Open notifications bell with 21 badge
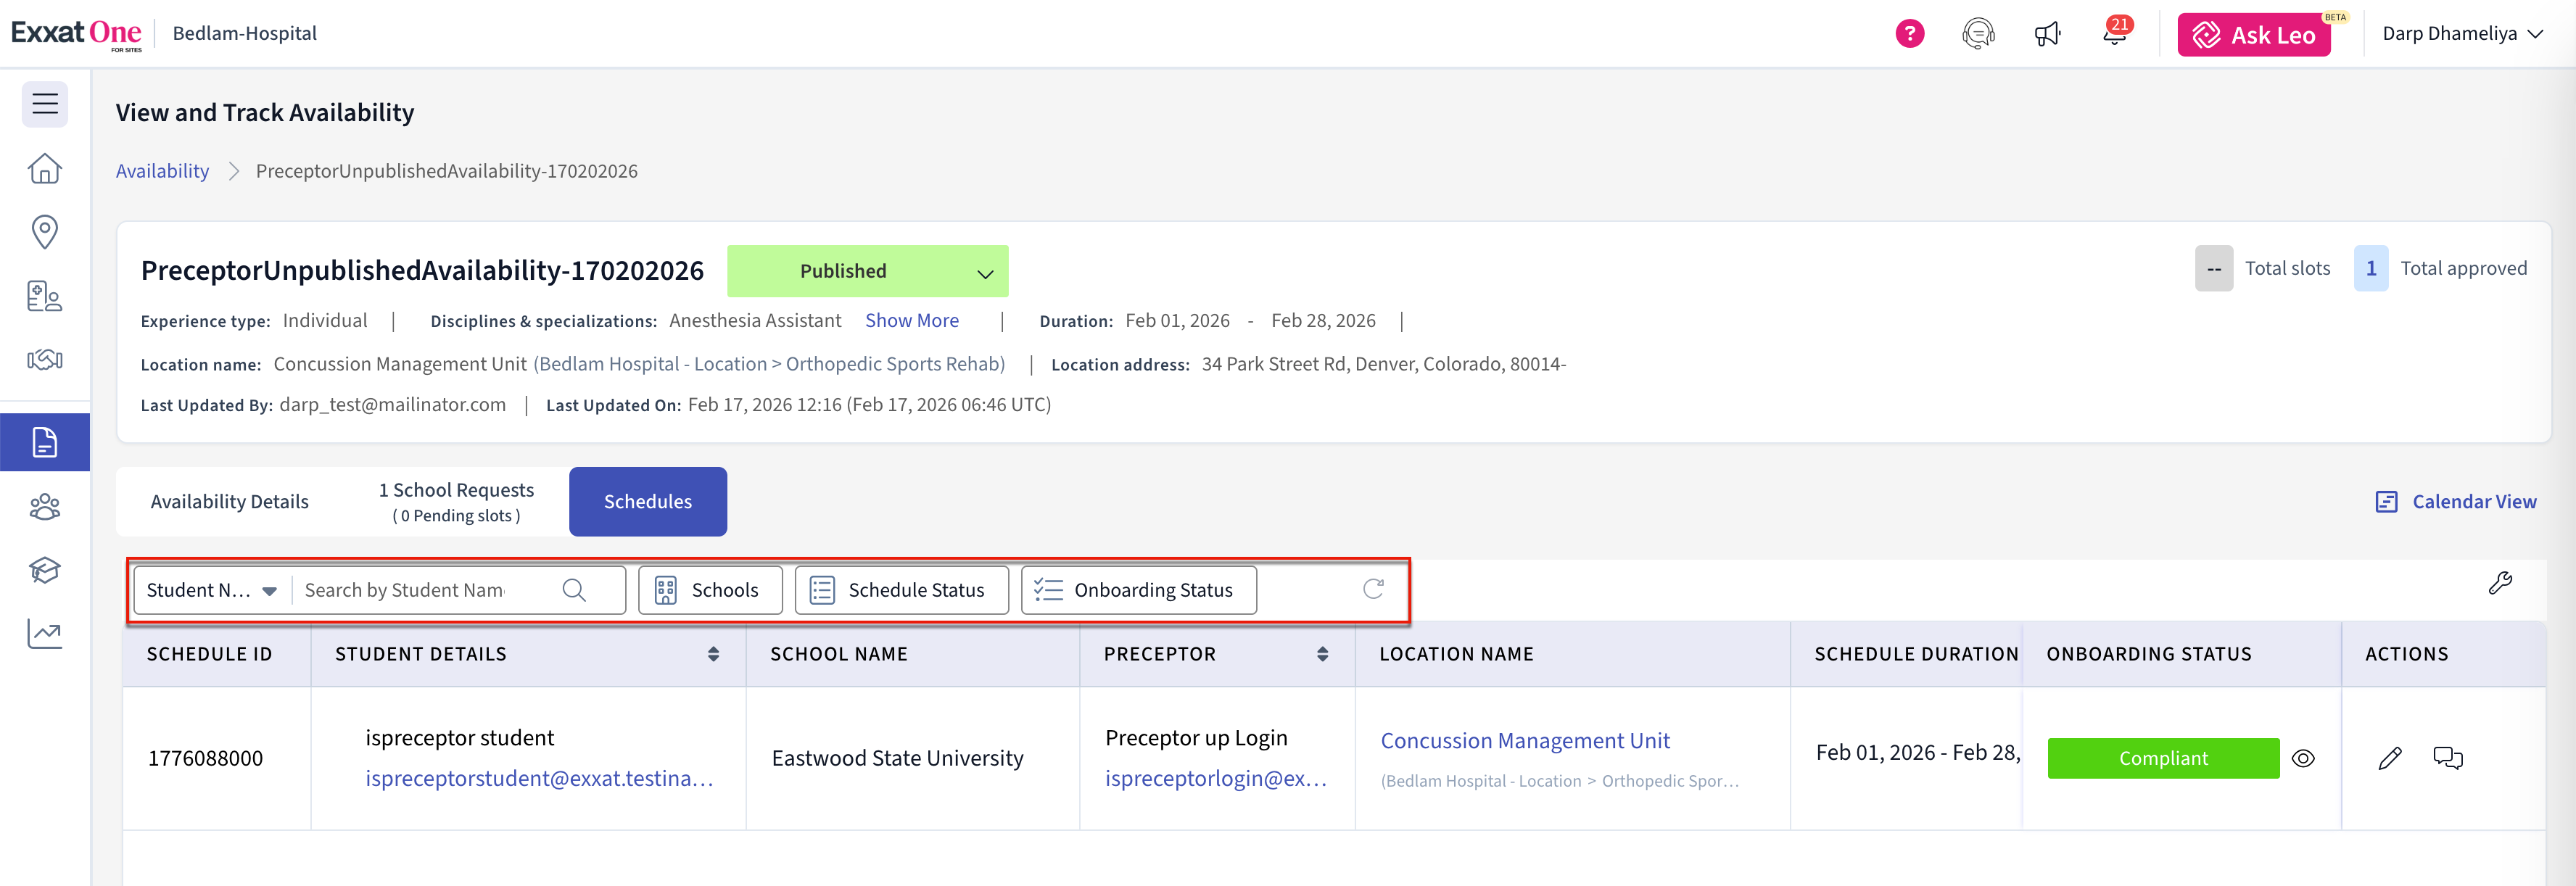Viewport: 2576px width, 886px height. 2114,34
